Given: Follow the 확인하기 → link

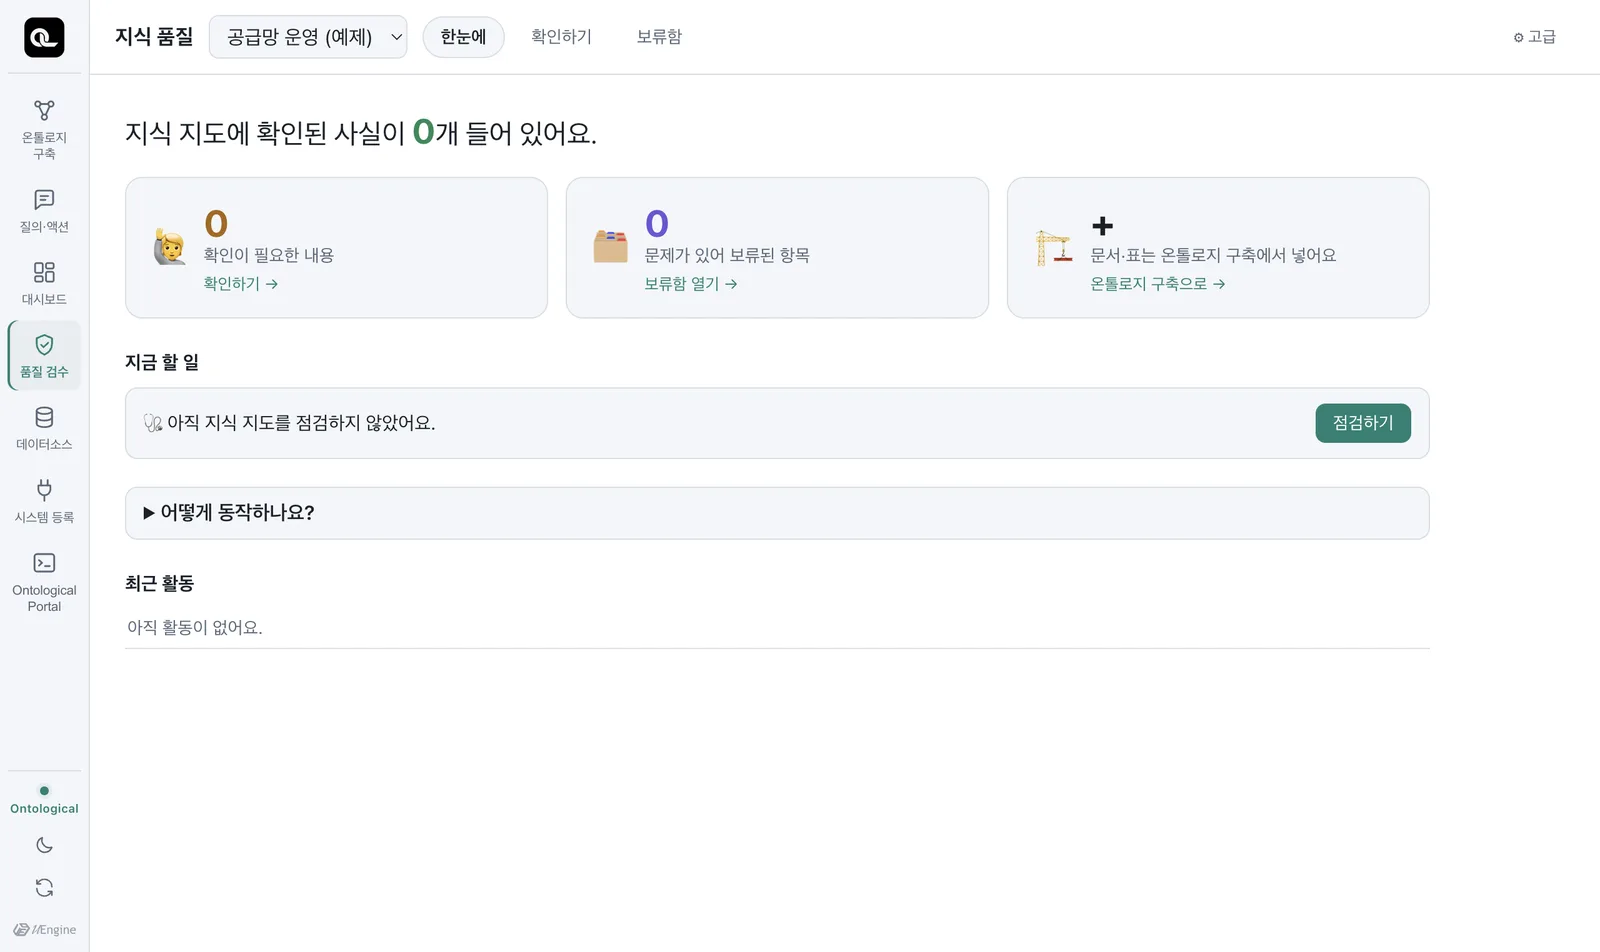Looking at the screenshot, I should (x=241, y=284).
